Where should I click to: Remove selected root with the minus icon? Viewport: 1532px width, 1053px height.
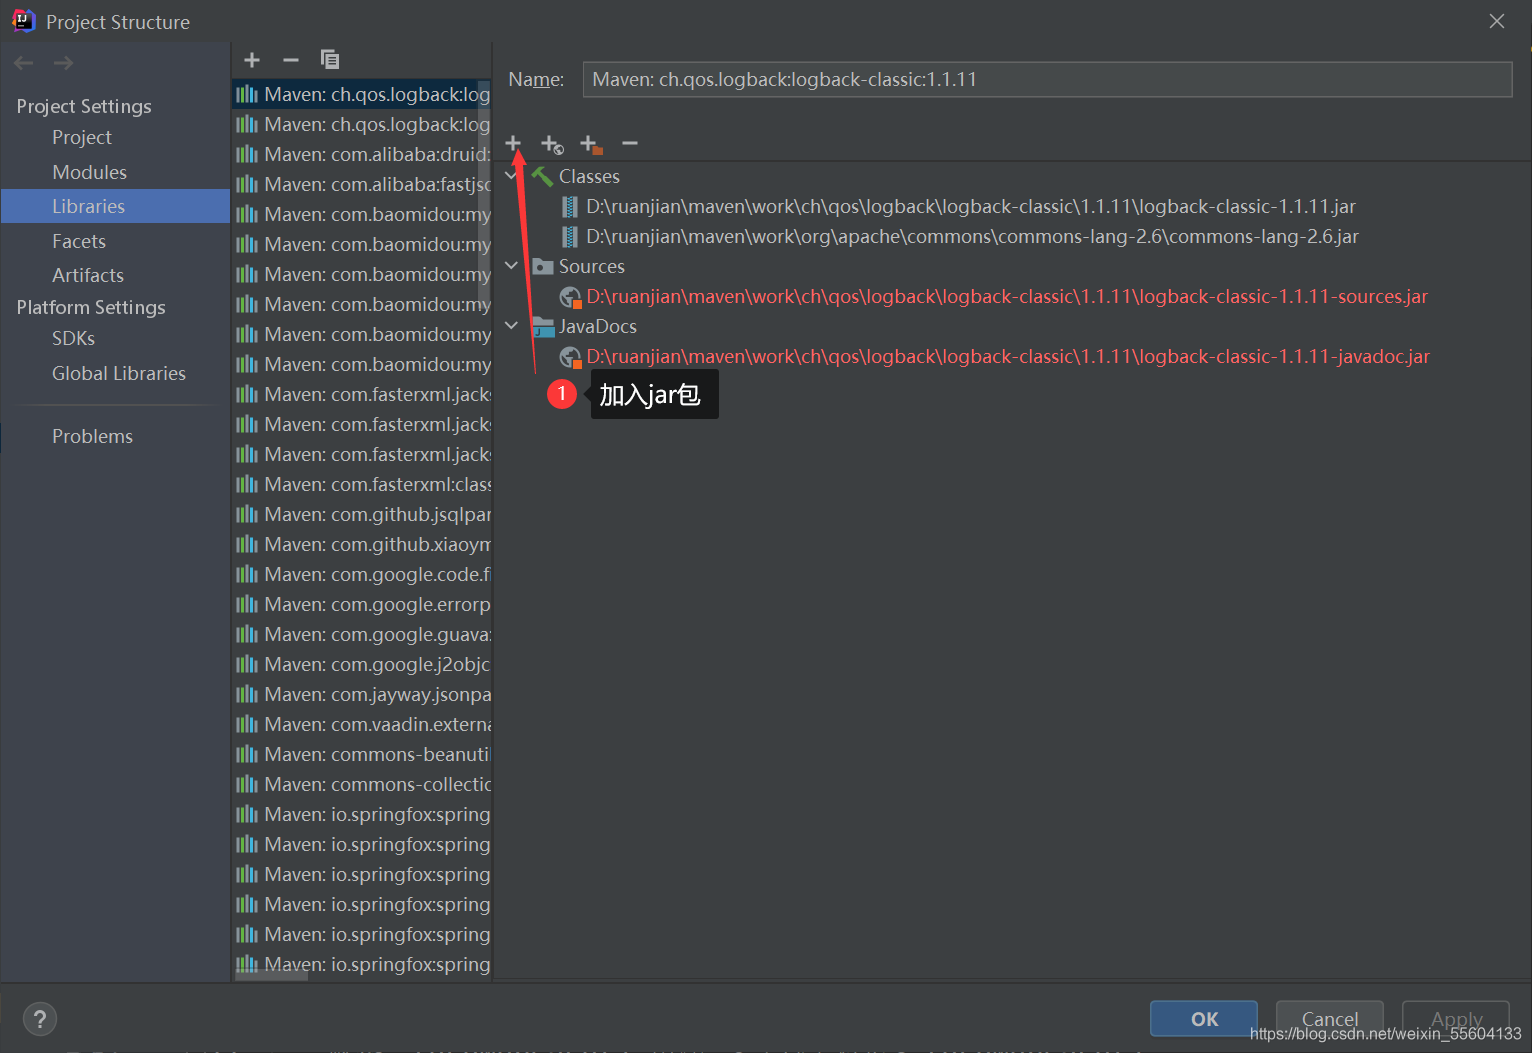click(x=630, y=144)
